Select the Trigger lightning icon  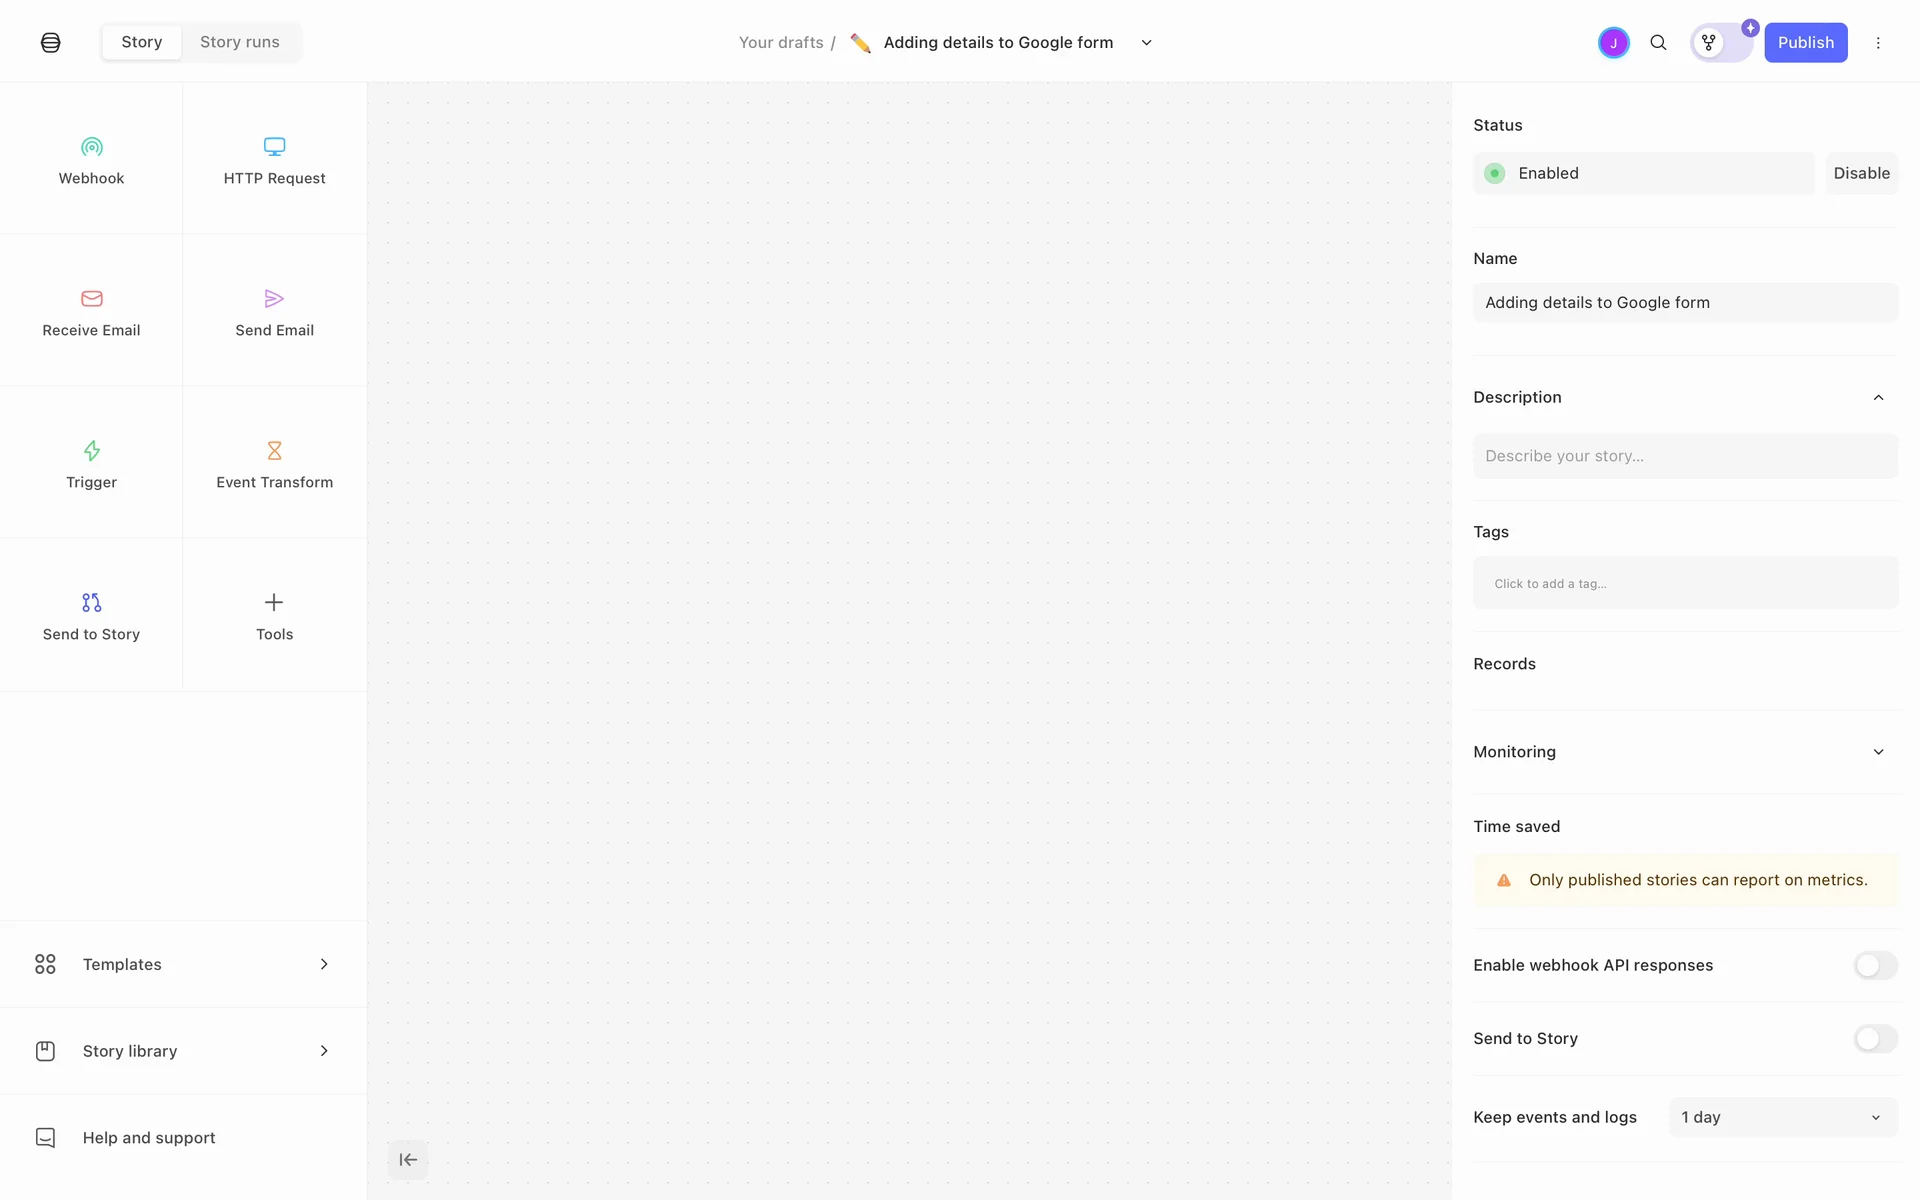click(91, 451)
